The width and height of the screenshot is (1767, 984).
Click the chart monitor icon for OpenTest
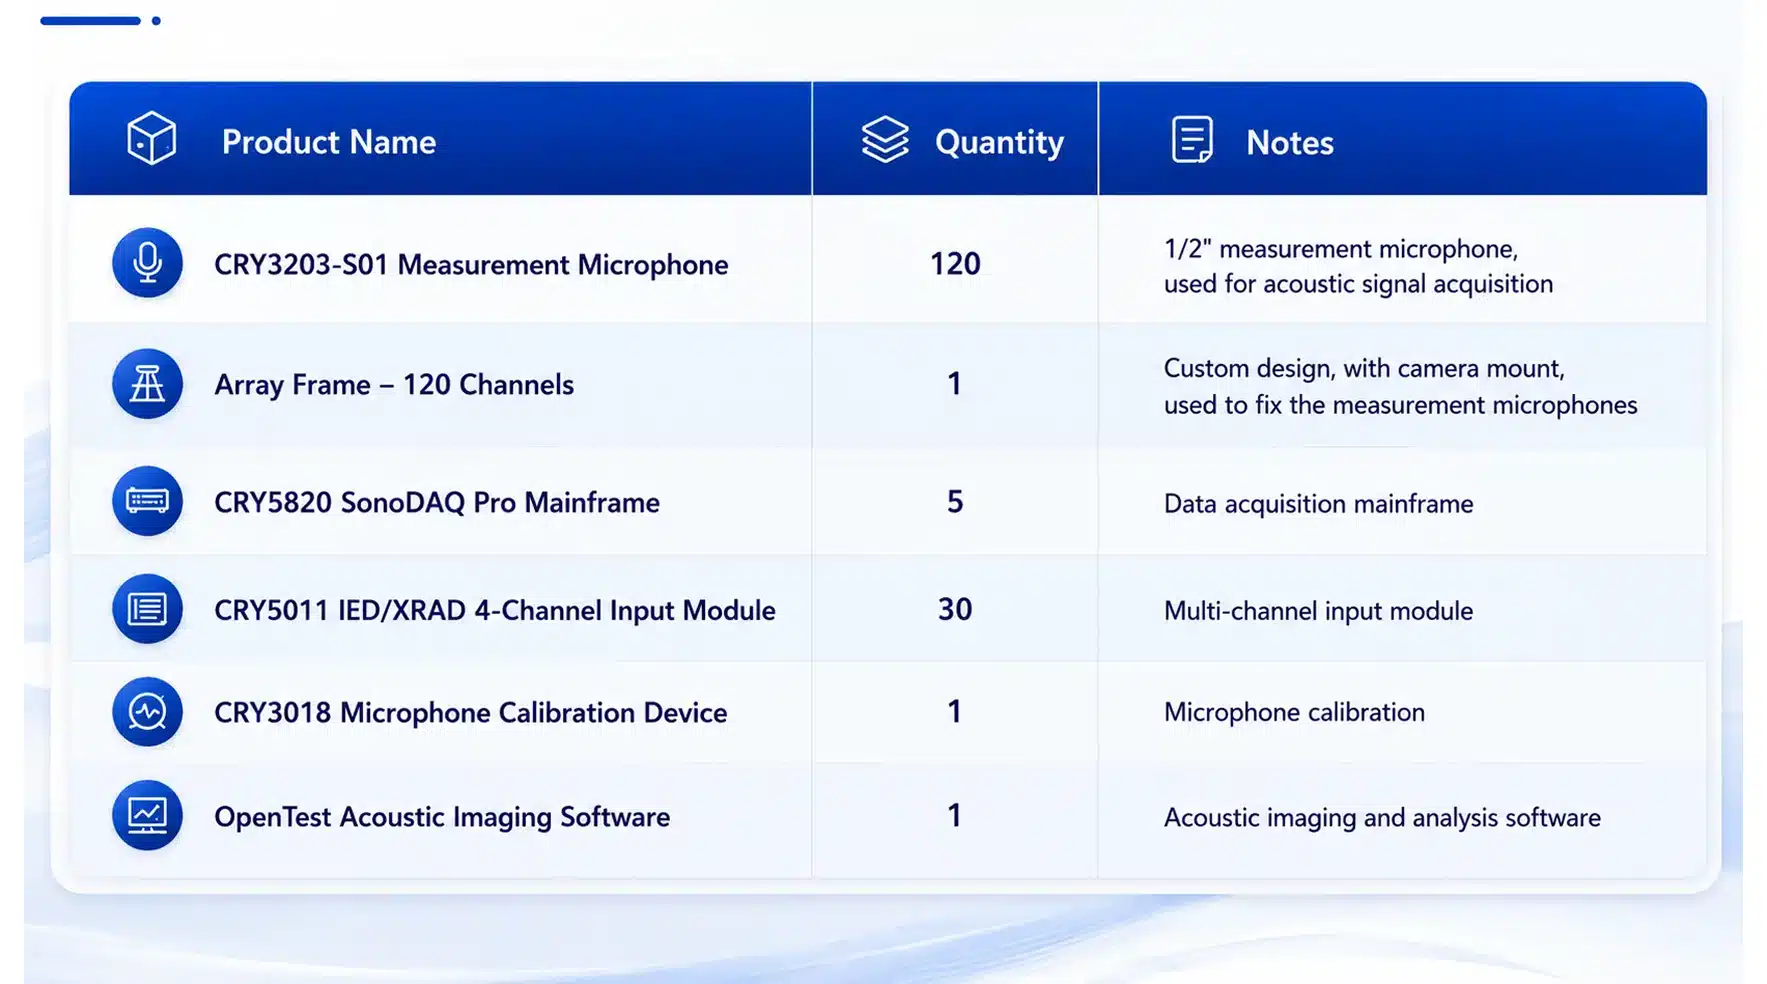[147, 815]
